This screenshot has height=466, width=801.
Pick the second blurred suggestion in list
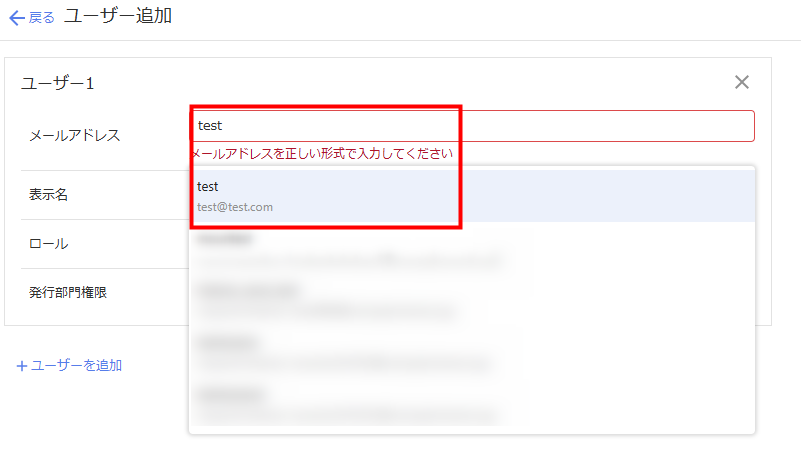[350, 250]
